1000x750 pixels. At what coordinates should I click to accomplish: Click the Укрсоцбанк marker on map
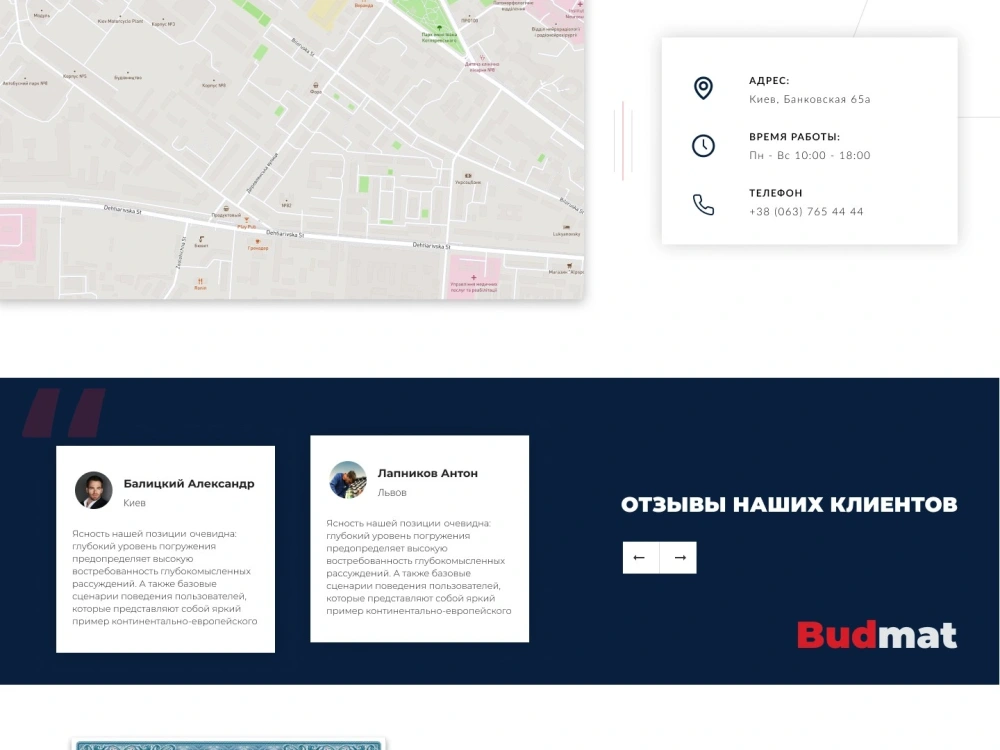point(467,179)
